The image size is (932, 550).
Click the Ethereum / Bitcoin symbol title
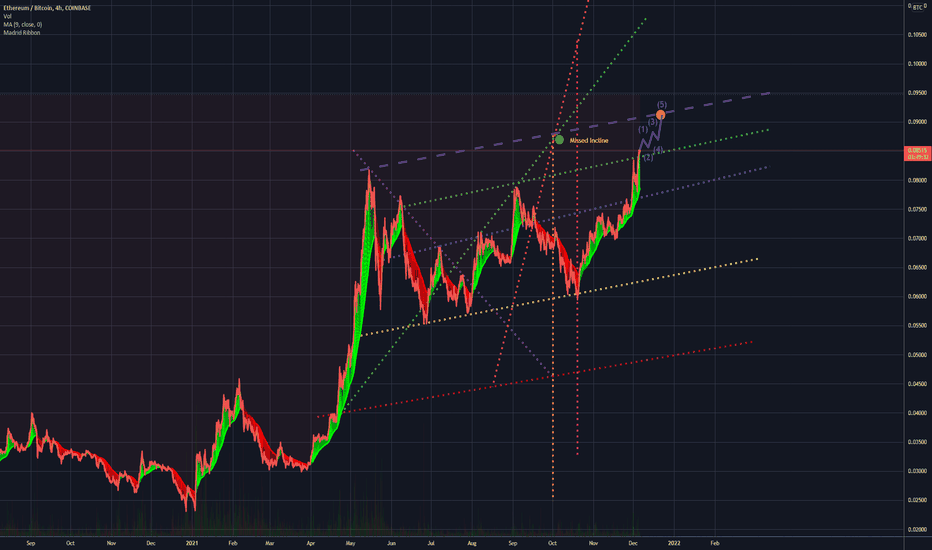(47, 8)
